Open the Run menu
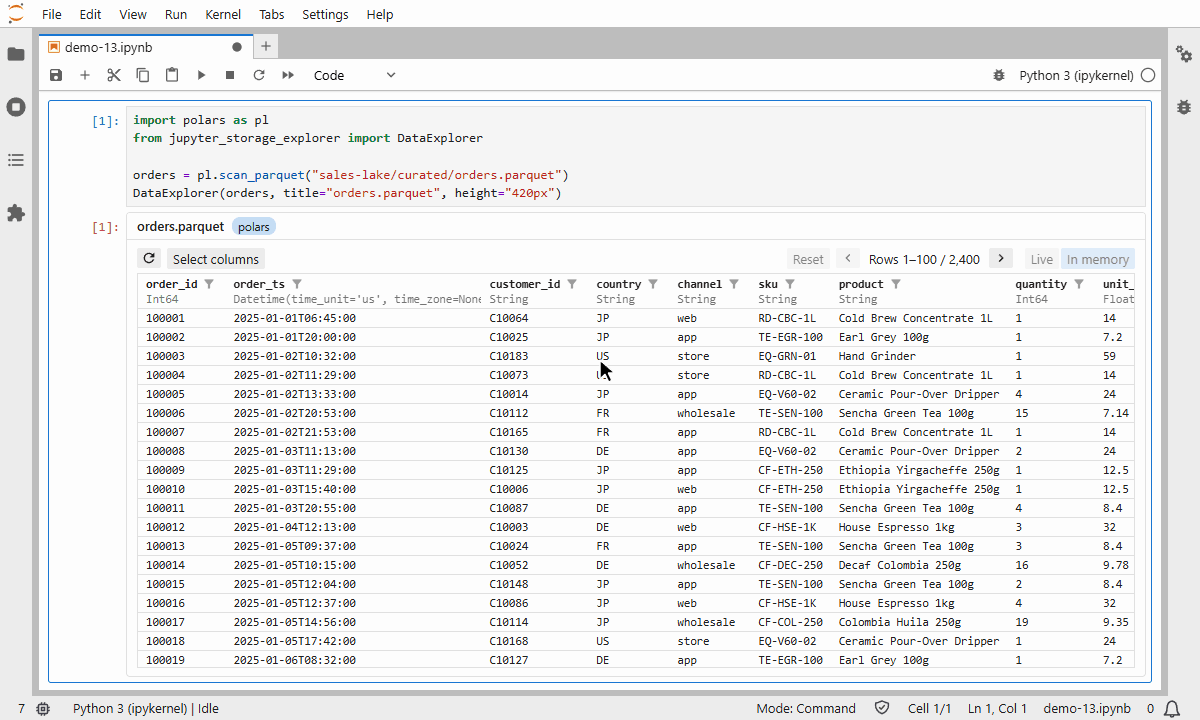Image resolution: width=1200 pixels, height=720 pixels. [176, 14]
